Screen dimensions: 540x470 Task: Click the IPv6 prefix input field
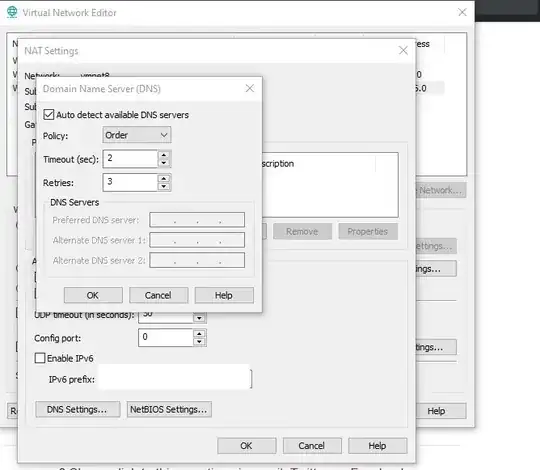(175, 379)
